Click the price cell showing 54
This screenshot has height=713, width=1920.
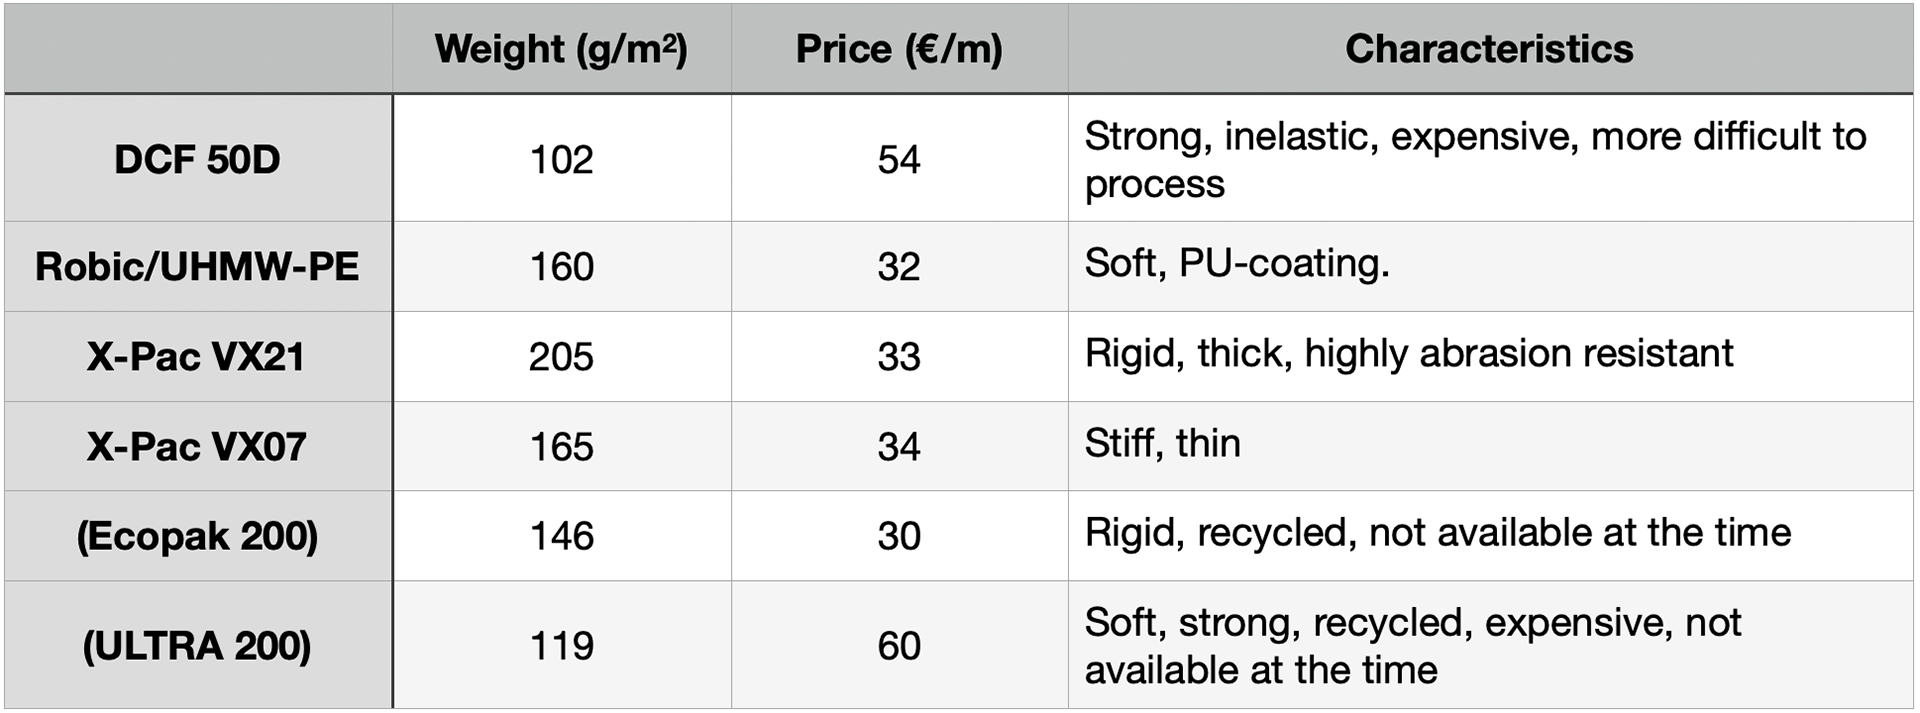(899, 159)
